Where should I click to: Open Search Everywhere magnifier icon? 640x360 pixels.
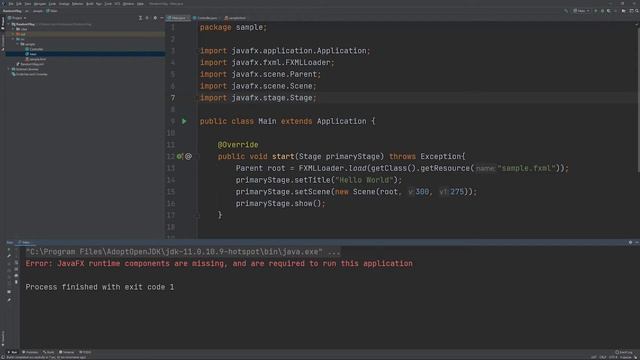[637, 11]
